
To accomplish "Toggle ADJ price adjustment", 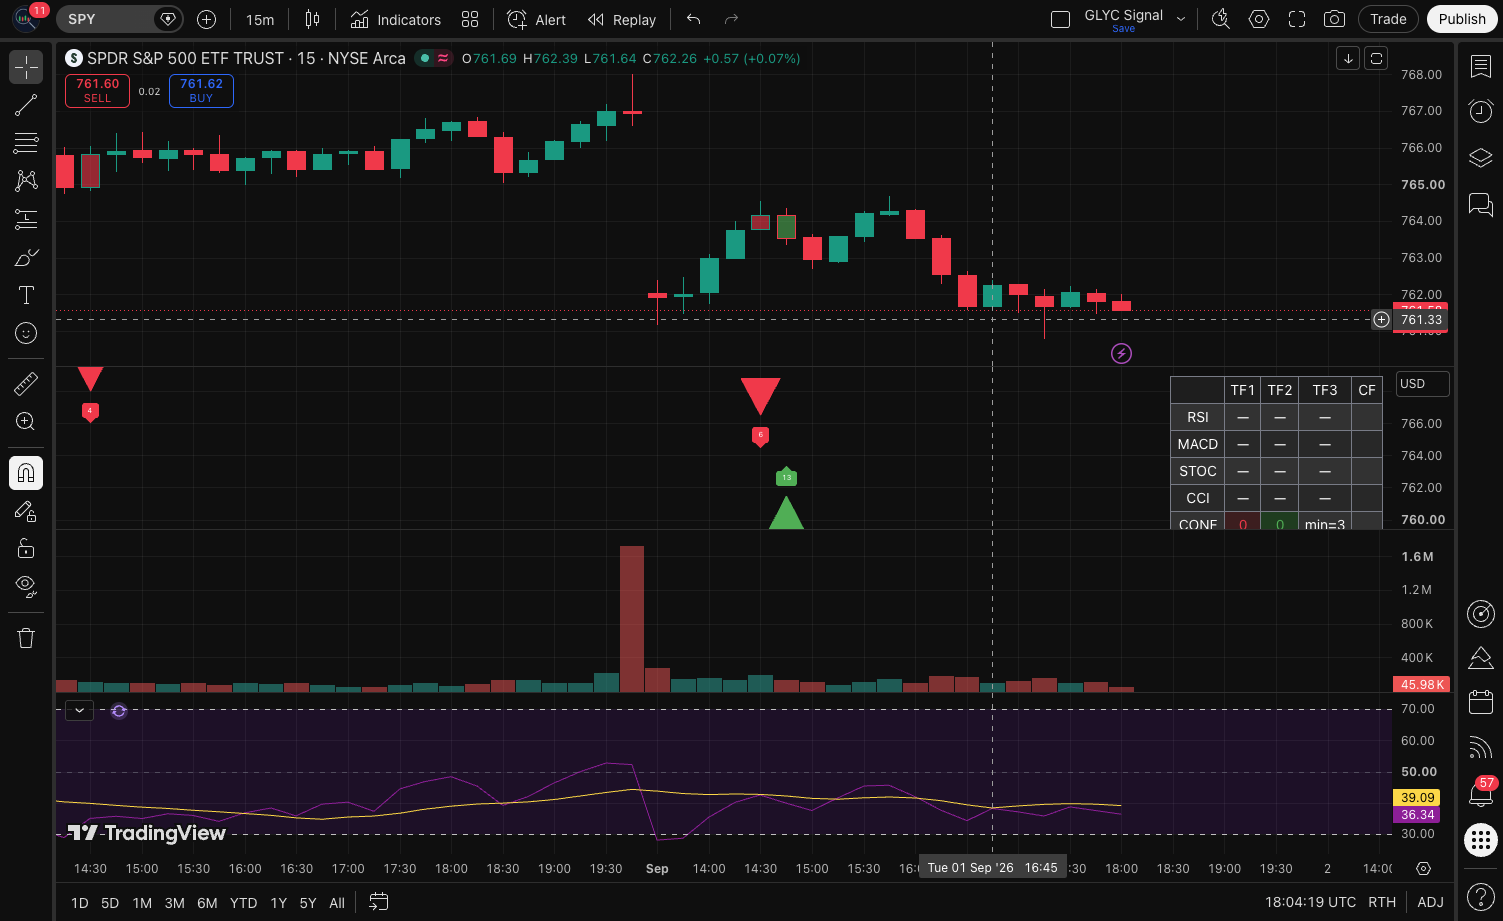I will tap(1430, 902).
